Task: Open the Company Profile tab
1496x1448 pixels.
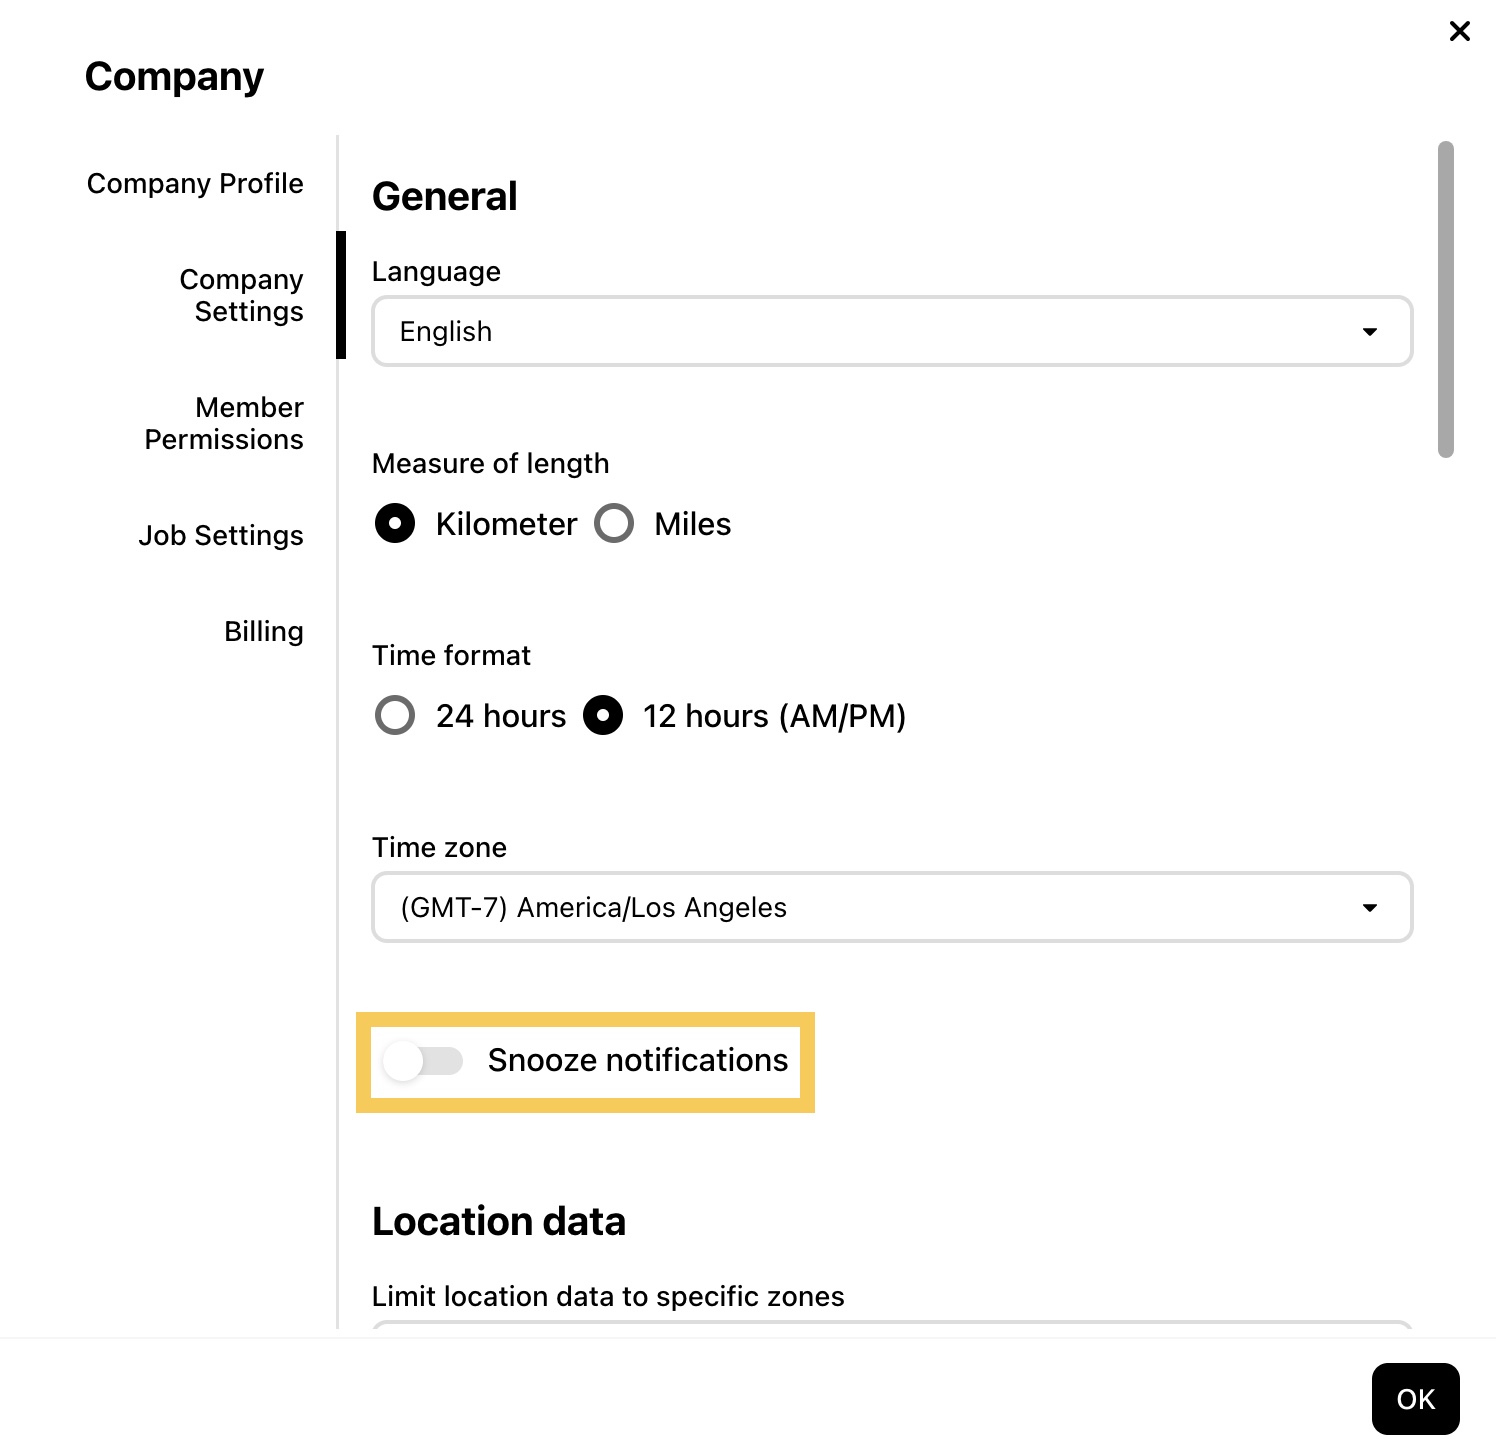Action: [195, 184]
